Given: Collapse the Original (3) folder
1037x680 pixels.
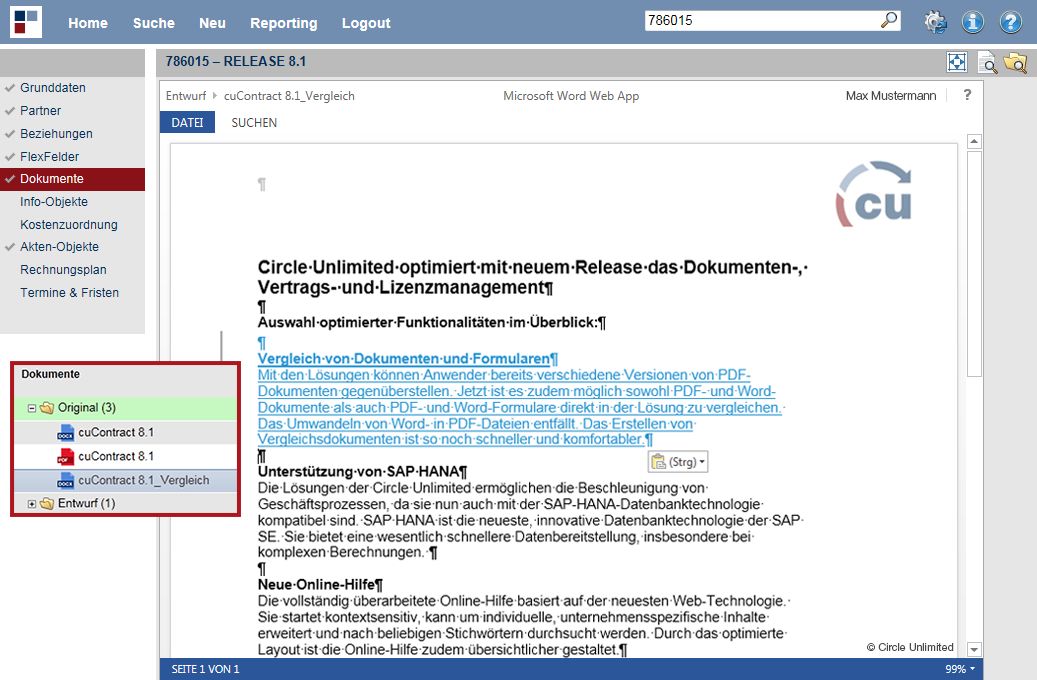Looking at the screenshot, I should (32, 408).
